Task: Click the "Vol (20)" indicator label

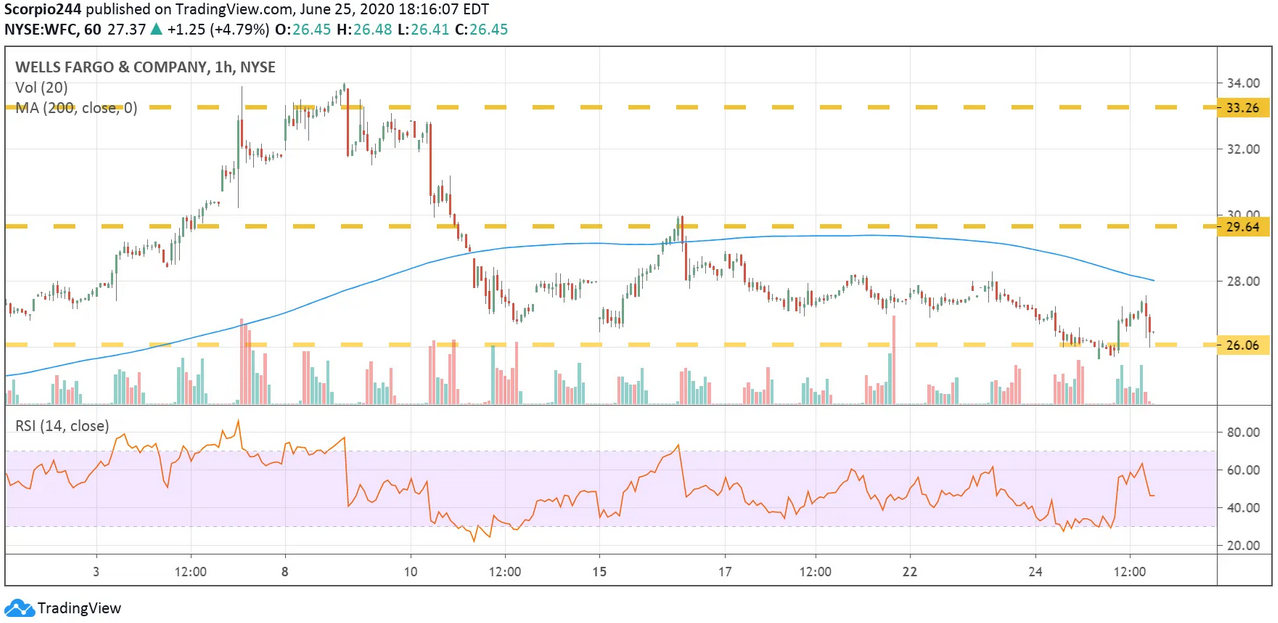Action: click(x=41, y=87)
